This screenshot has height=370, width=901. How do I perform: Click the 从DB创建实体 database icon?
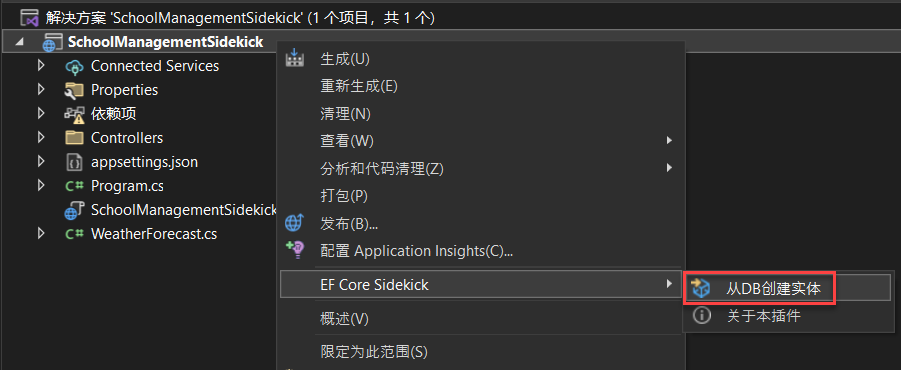701,288
